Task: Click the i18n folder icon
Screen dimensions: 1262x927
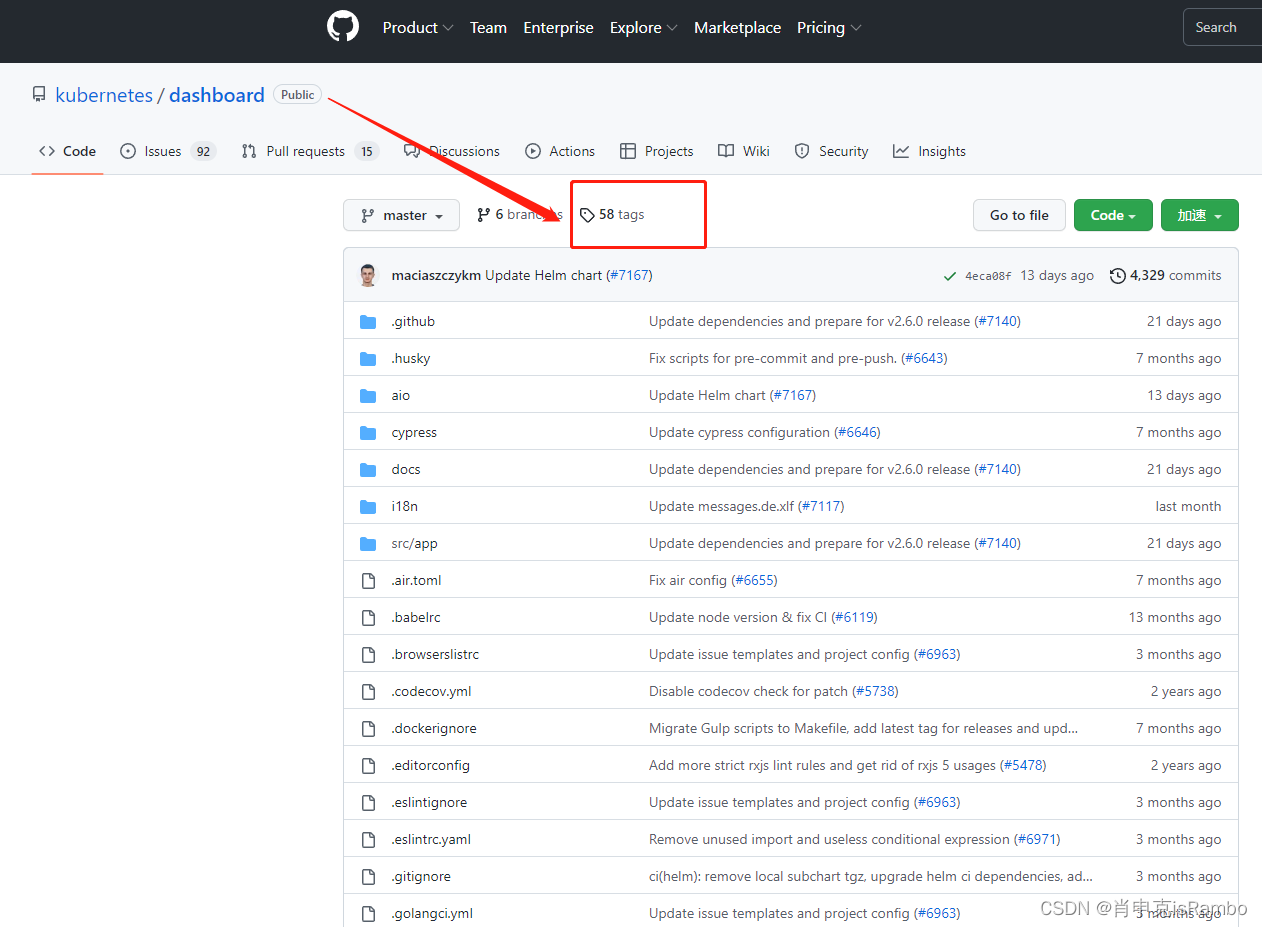Action: 368,507
